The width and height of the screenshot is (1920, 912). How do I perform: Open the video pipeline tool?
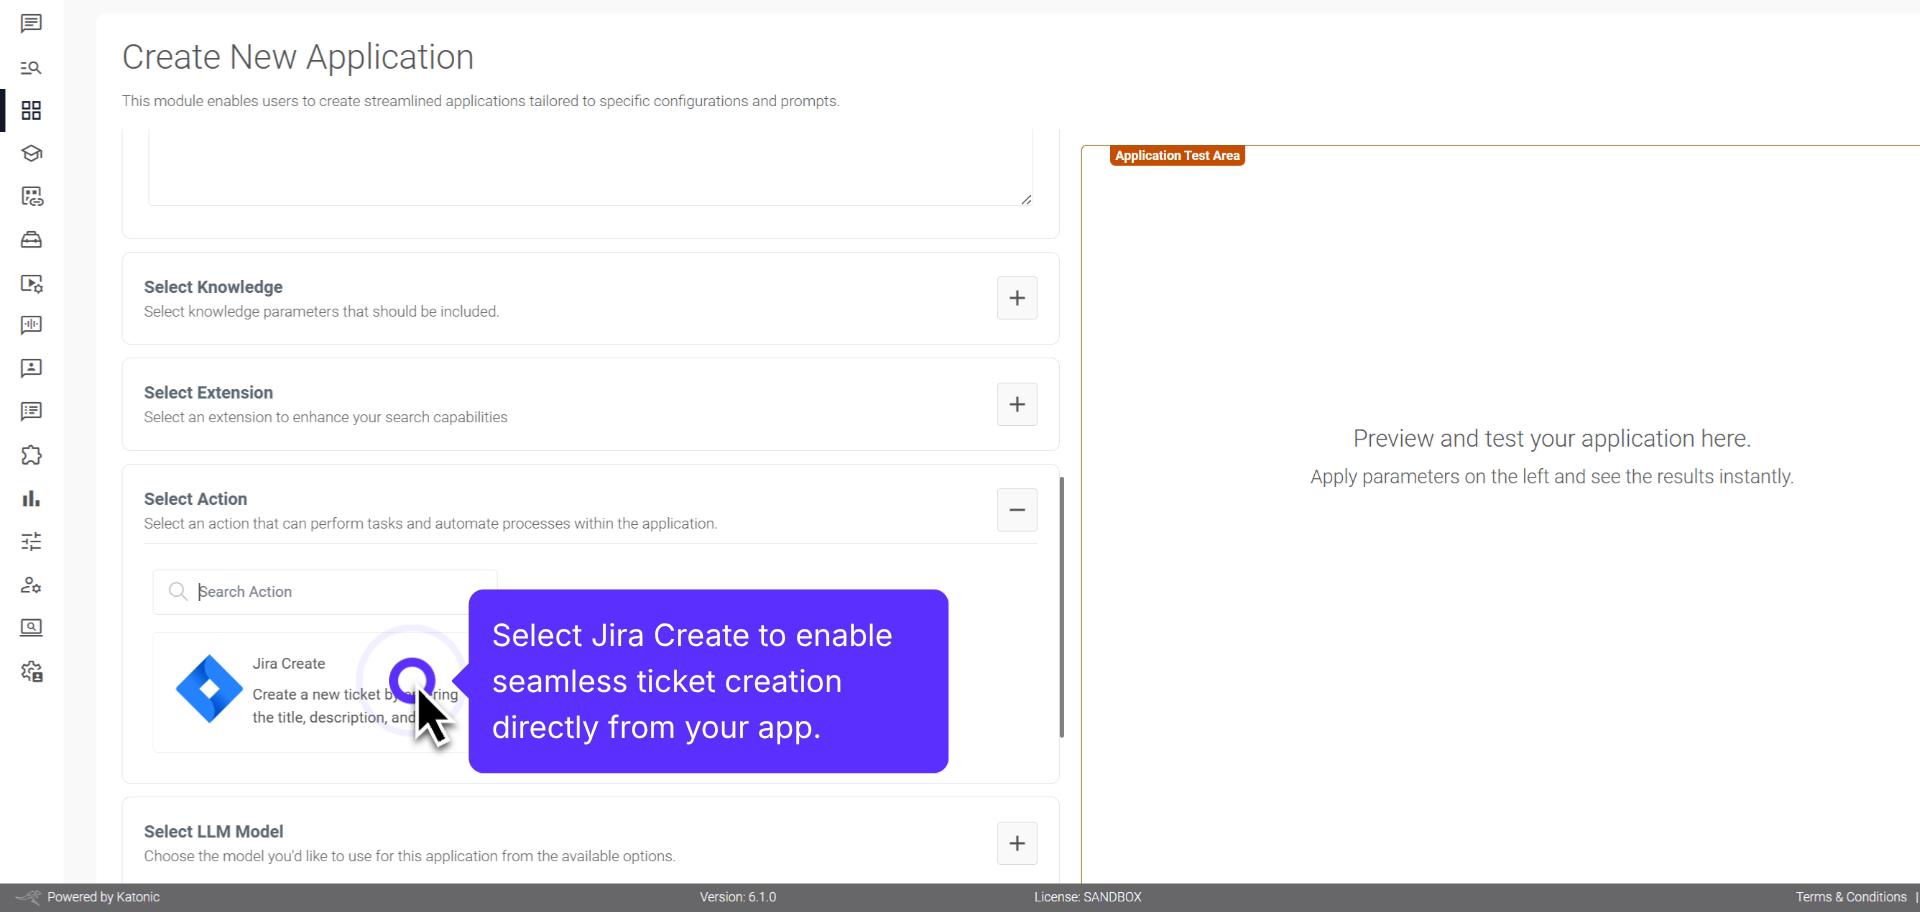31,284
